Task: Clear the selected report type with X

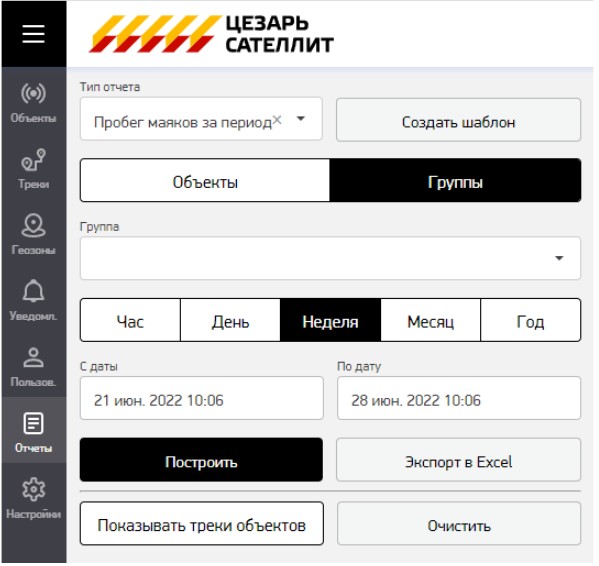Action: tap(278, 120)
